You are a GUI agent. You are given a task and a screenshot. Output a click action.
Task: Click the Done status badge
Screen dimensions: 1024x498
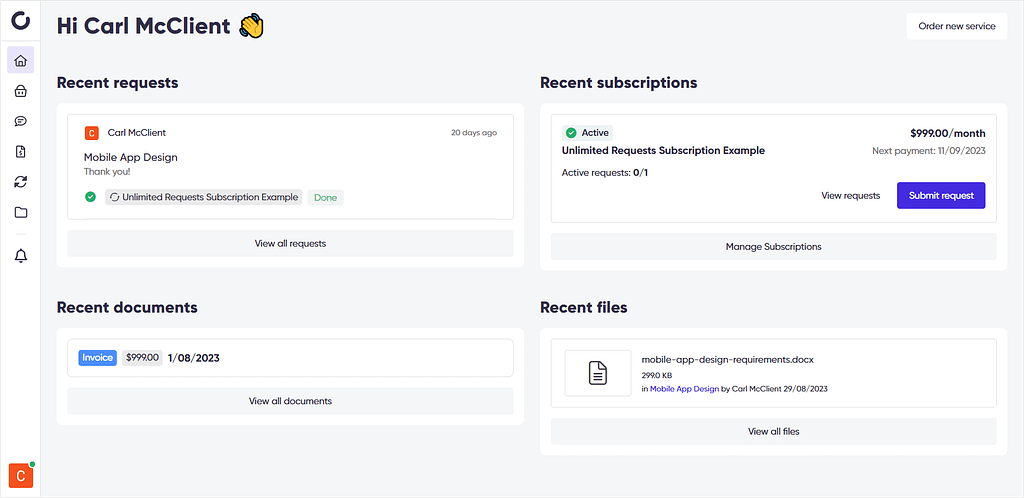coord(325,197)
